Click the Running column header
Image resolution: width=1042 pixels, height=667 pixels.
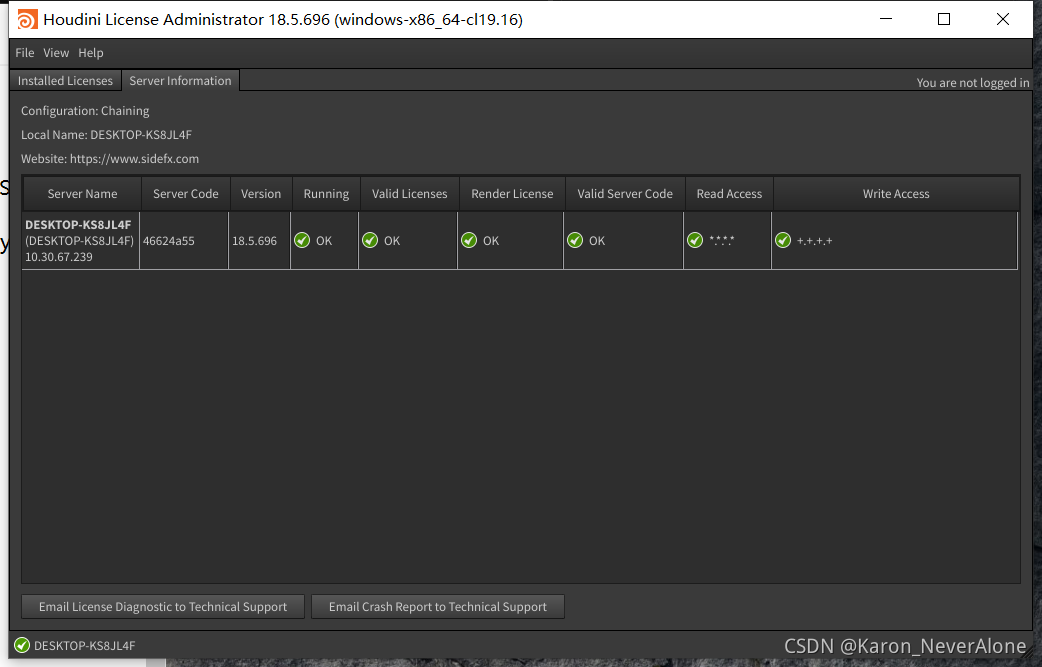coord(326,194)
